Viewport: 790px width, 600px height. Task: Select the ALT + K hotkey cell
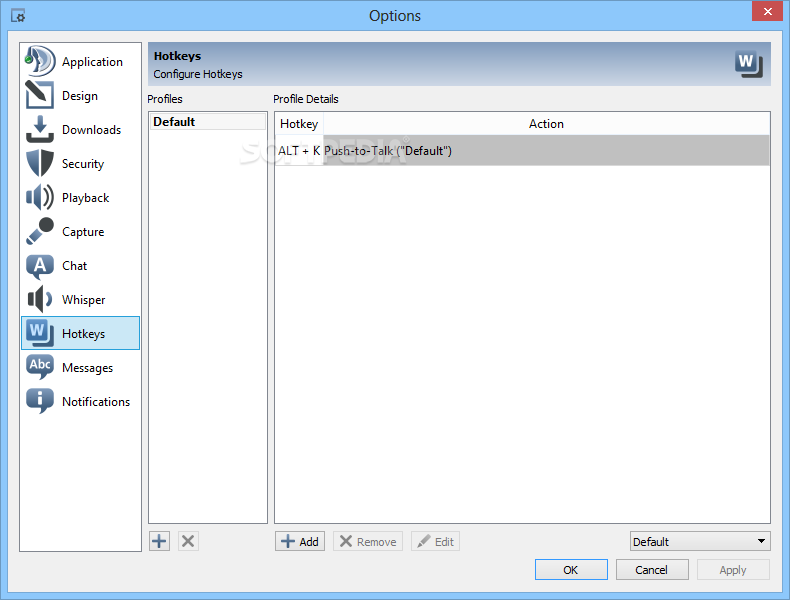pyautogui.click(x=299, y=150)
